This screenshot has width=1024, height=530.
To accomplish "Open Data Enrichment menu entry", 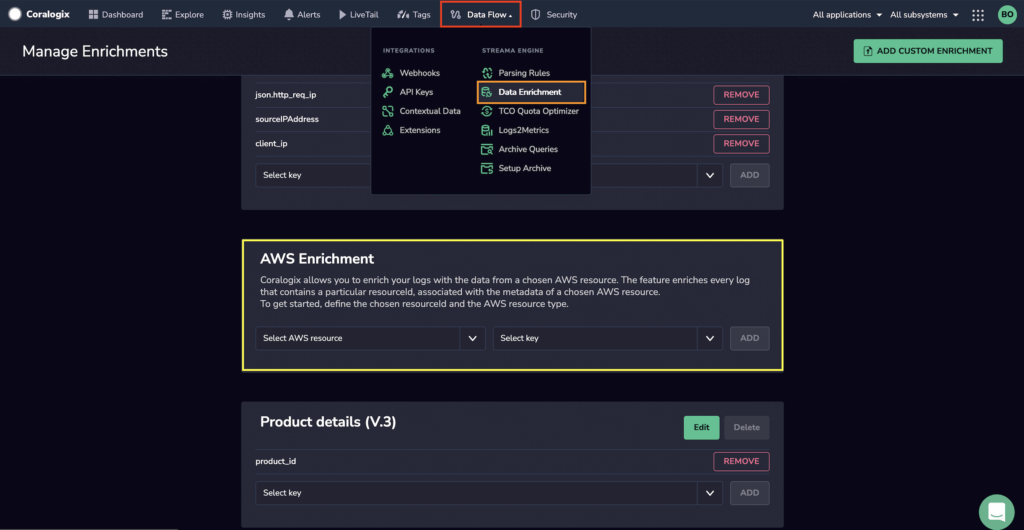I will (532, 92).
